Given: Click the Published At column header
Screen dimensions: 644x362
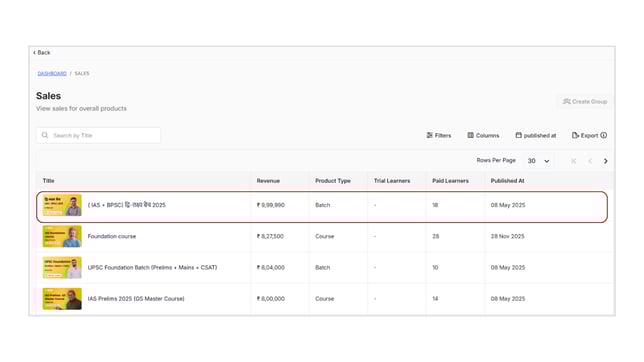Looking at the screenshot, I should pyautogui.click(x=507, y=181).
